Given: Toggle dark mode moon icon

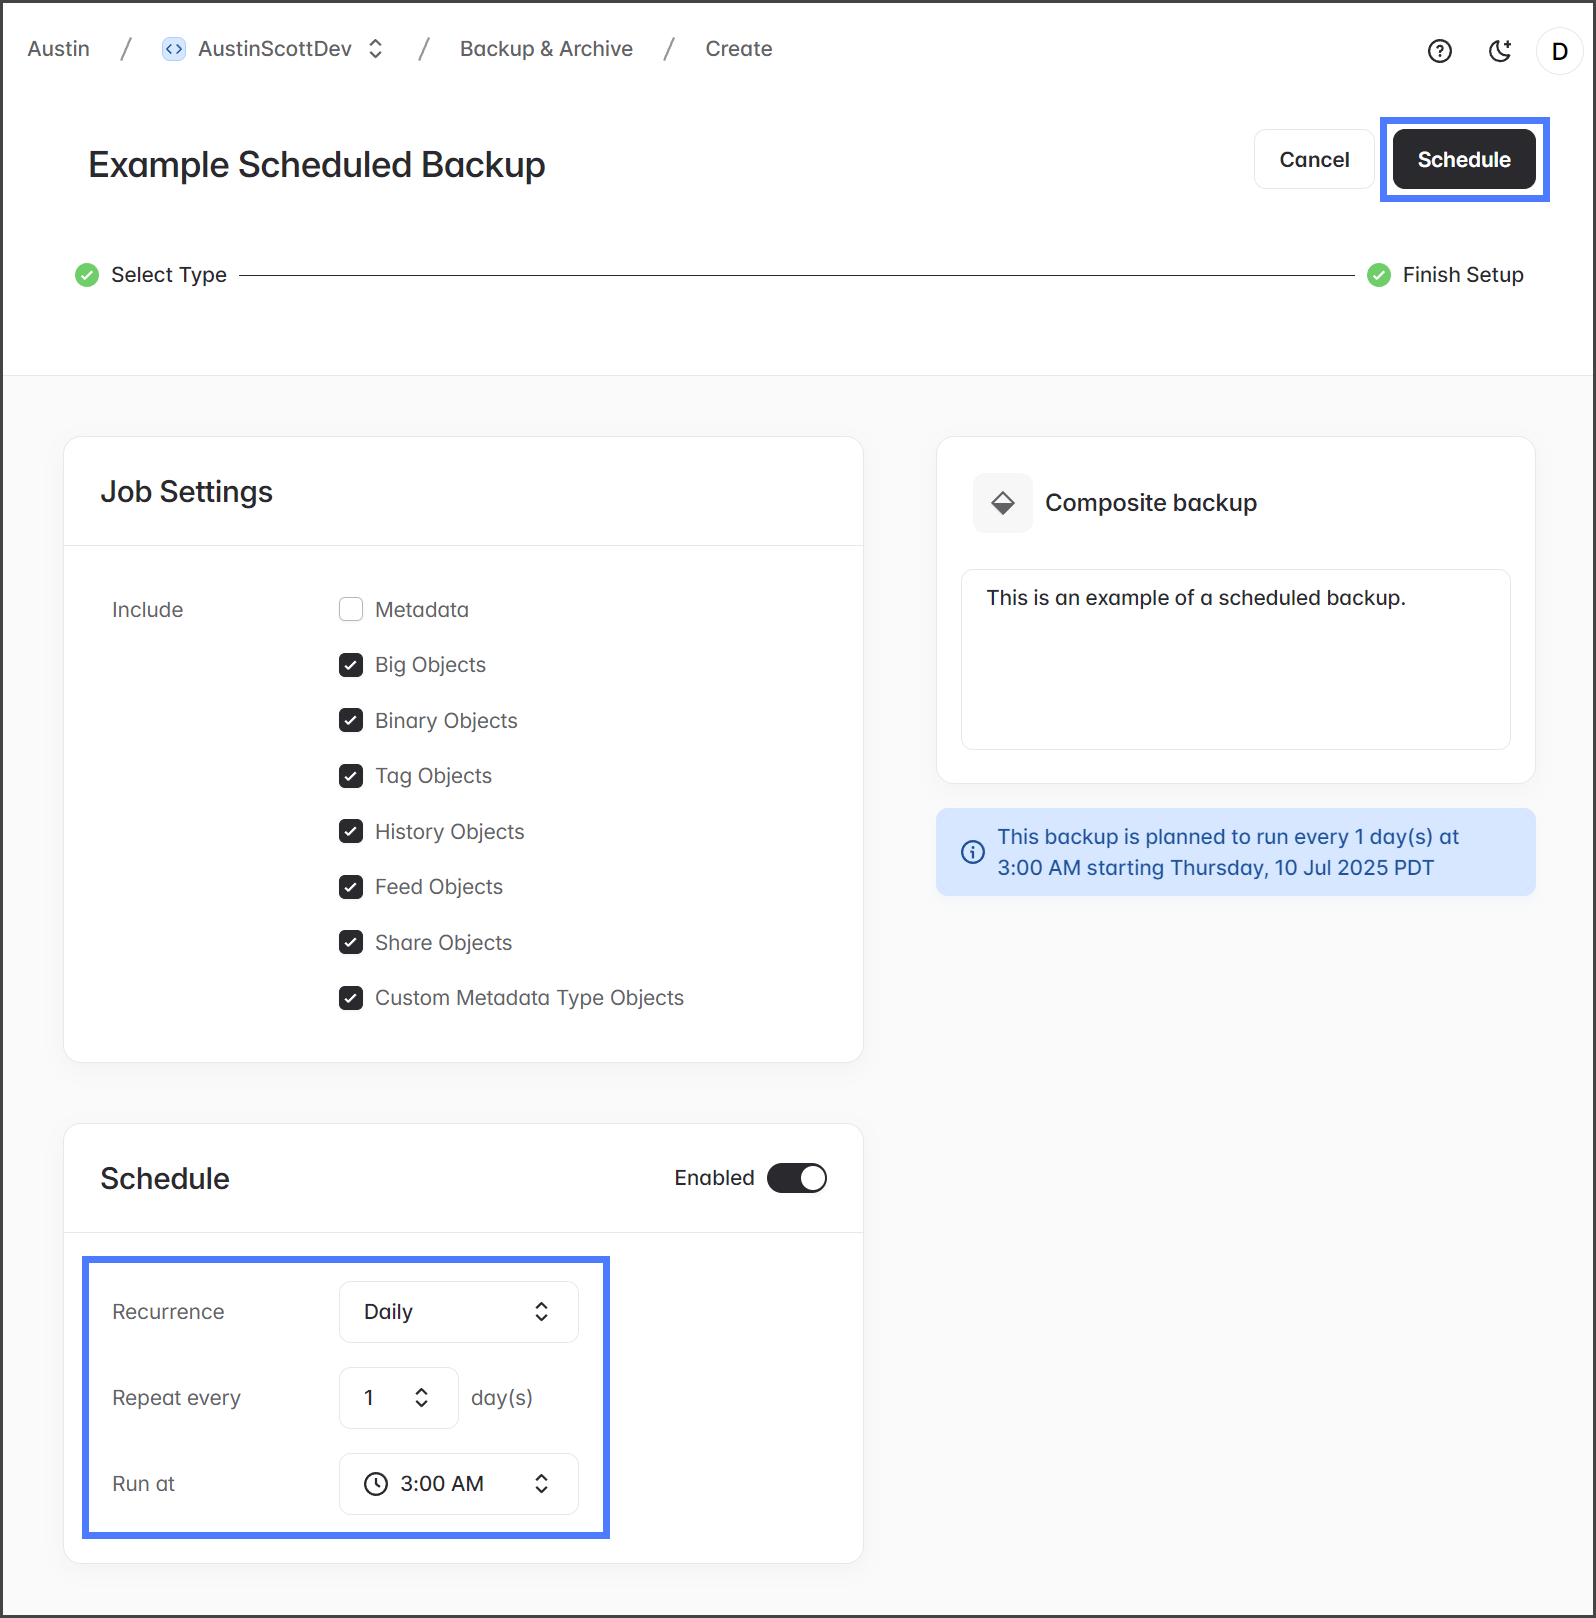Looking at the screenshot, I should point(1500,51).
